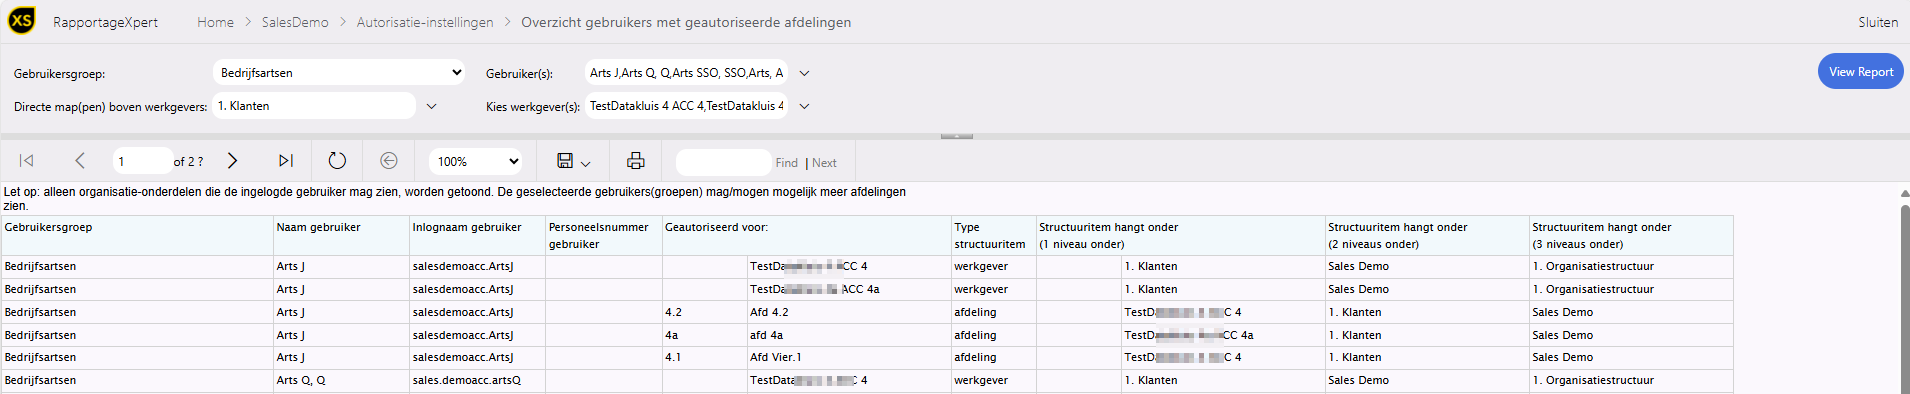The height and width of the screenshot is (394, 1910).
Task: Expand the Directe map(pen) boven werkgevers chevron
Action: 432,106
